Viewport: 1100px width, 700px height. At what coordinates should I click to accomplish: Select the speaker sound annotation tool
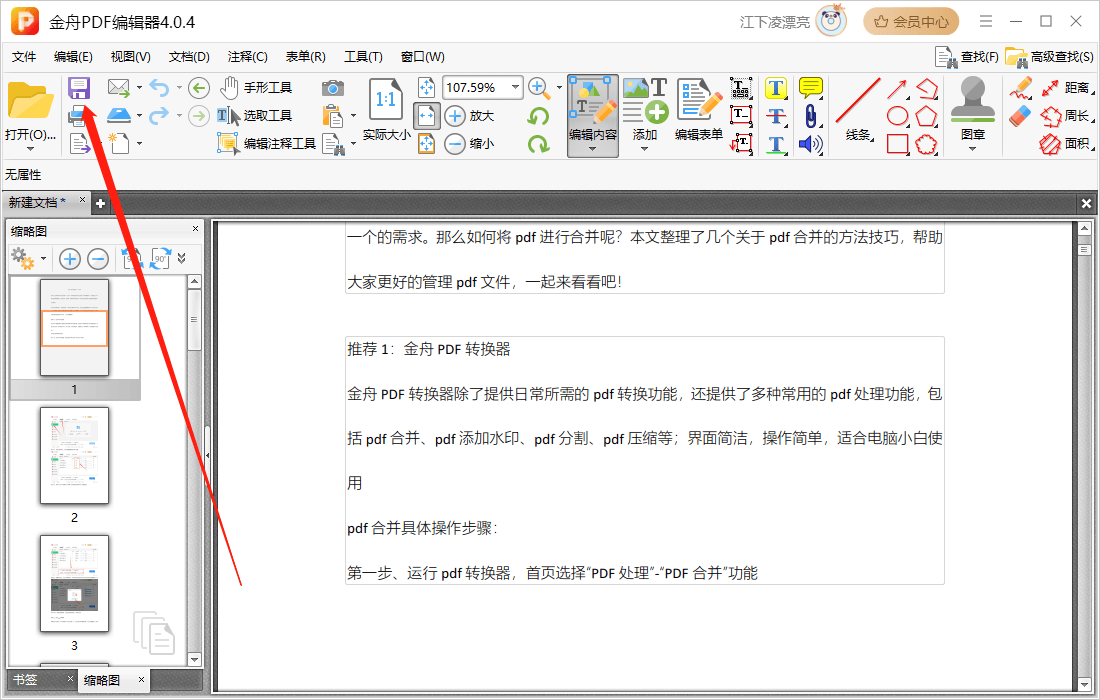pos(810,144)
